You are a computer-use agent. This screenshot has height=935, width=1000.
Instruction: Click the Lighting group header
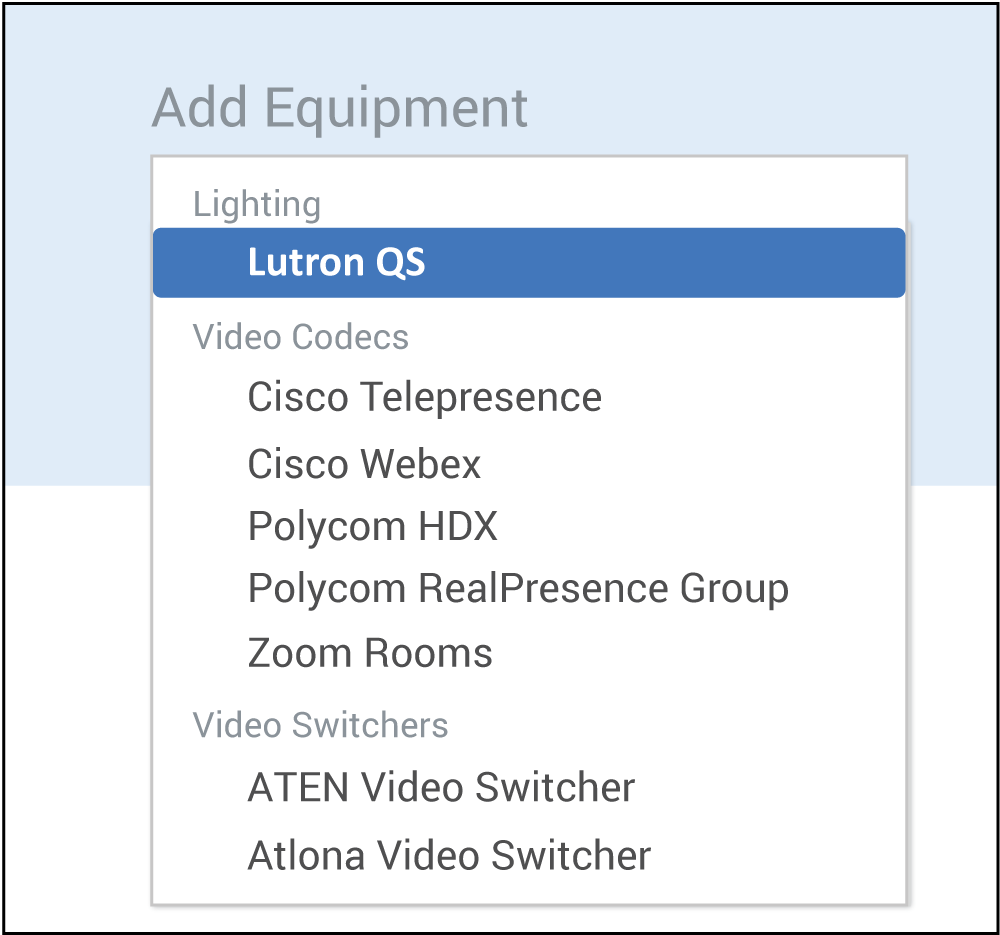click(x=257, y=204)
